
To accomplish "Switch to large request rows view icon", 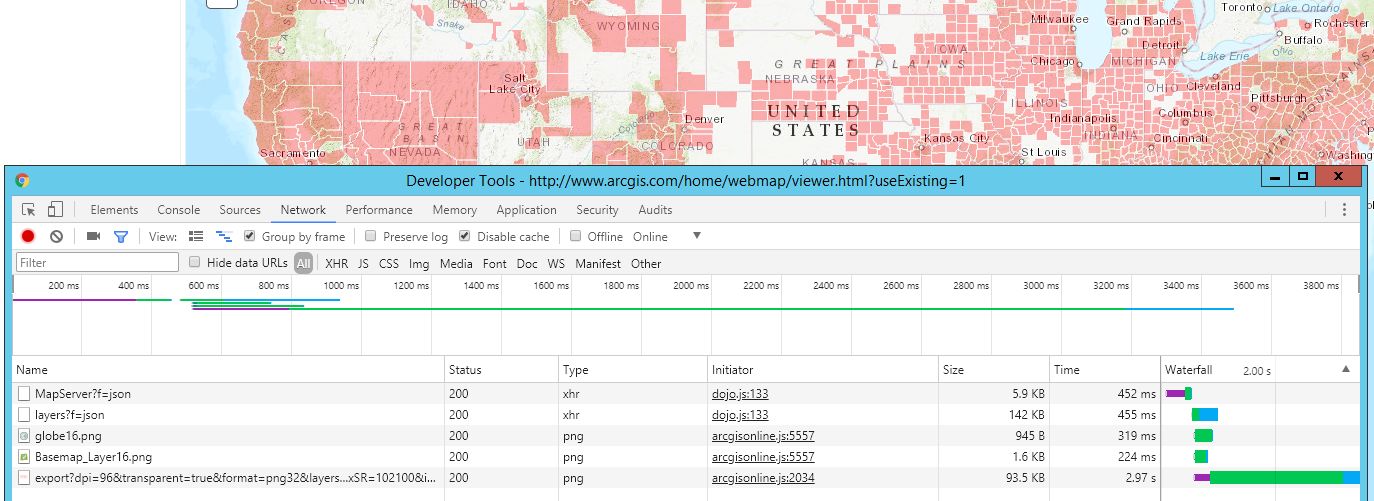I will tap(196, 237).
